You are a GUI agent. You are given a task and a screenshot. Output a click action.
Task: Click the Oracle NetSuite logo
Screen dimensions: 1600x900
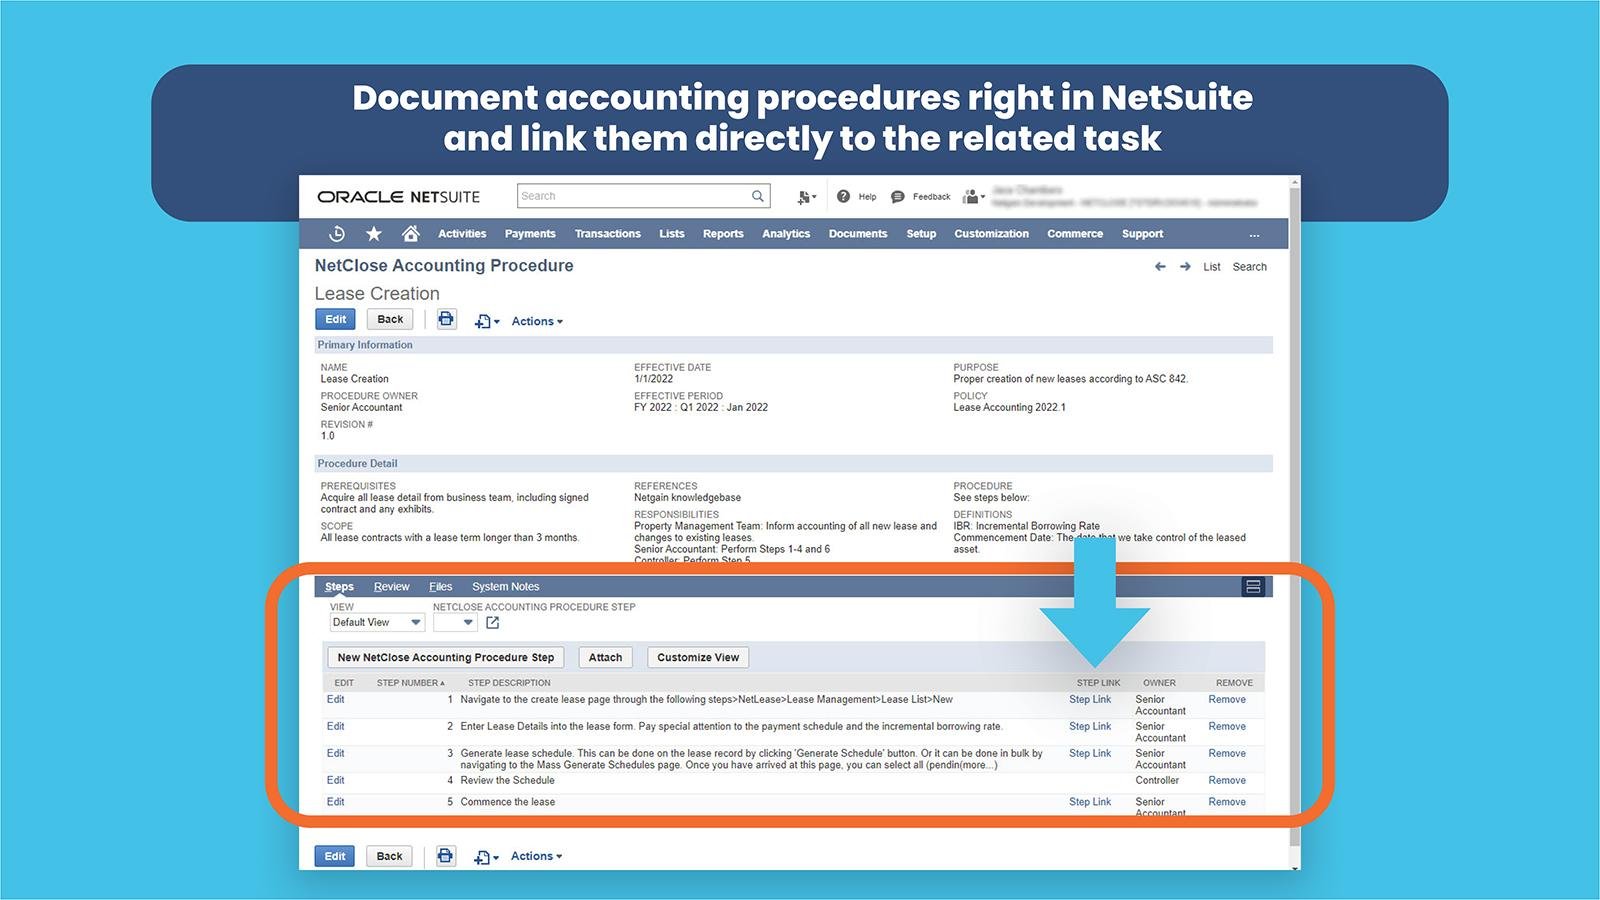click(x=398, y=197)
